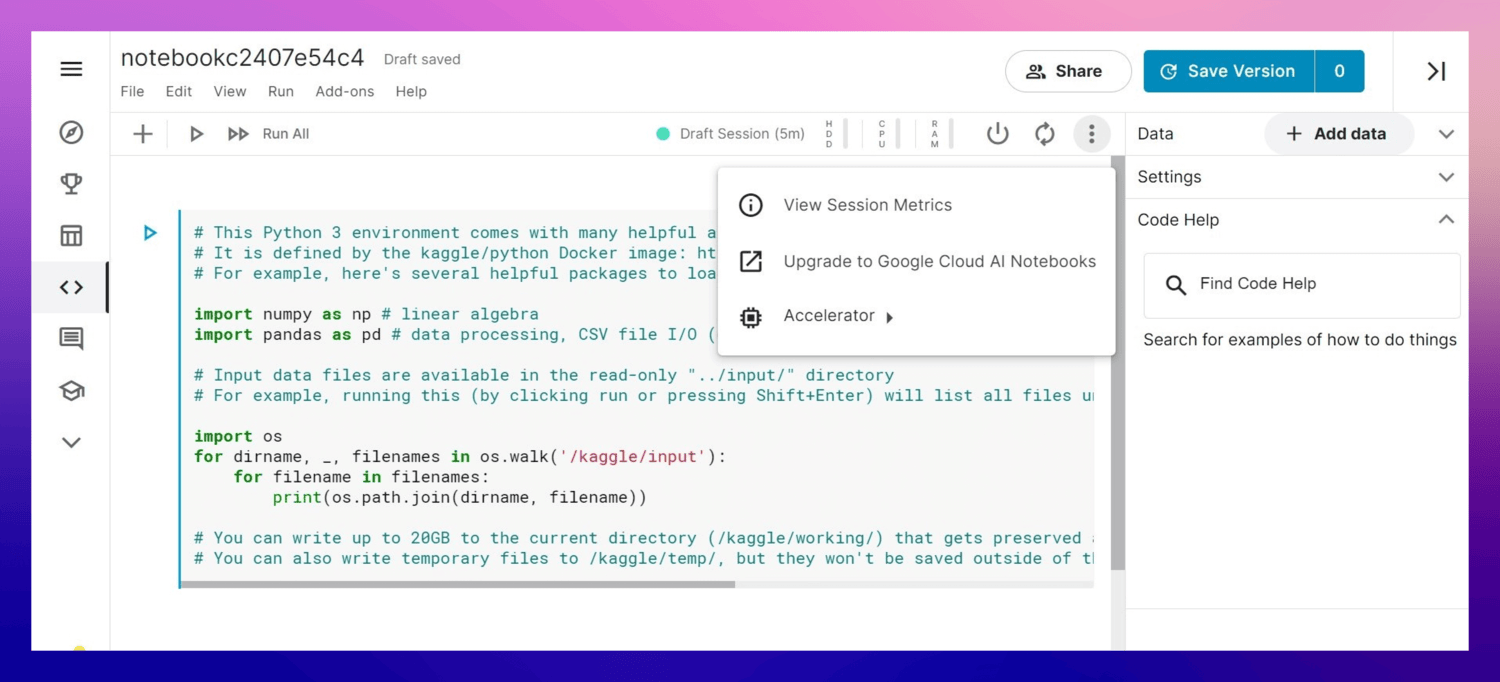
Task: Click the external-link upgrade icon
Action: [x=750, y=261]
